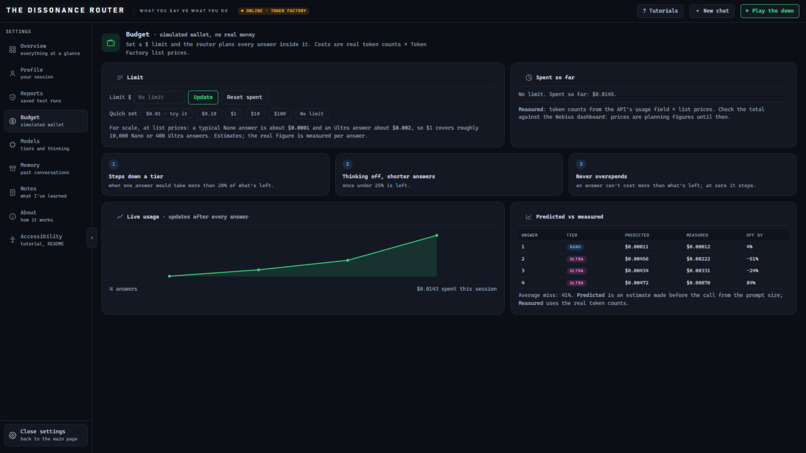Select the $0.10 quick set chip

(209, 114)
